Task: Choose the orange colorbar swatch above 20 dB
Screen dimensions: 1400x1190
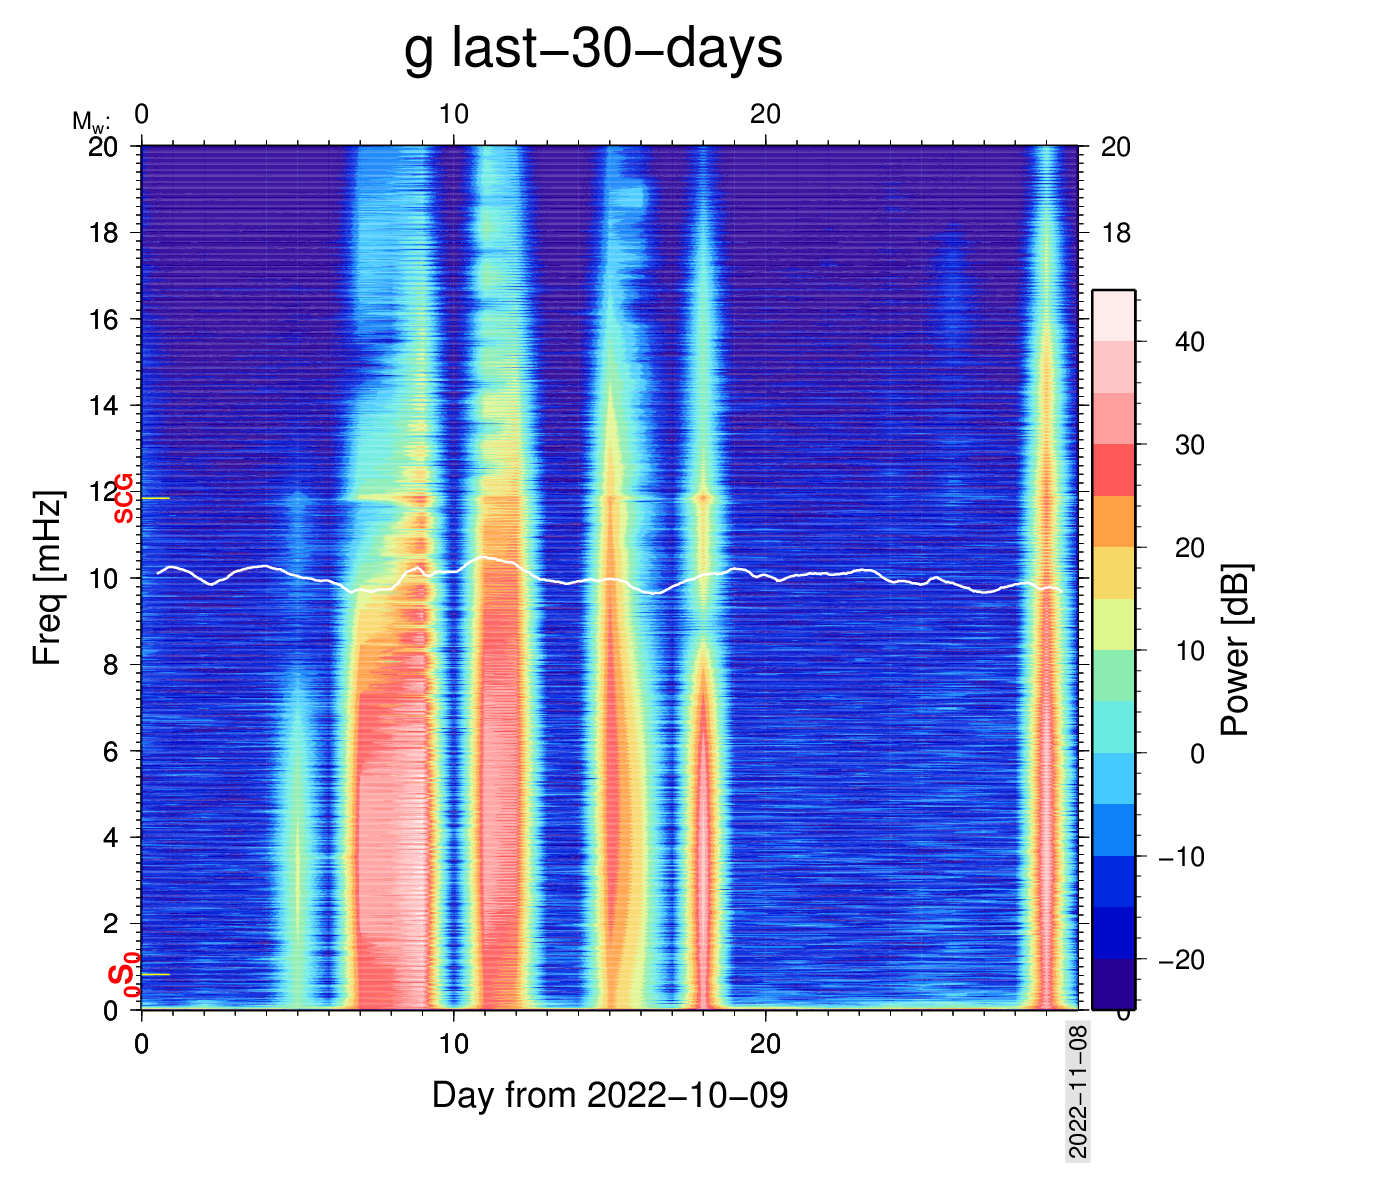Action: [1113, 521]
